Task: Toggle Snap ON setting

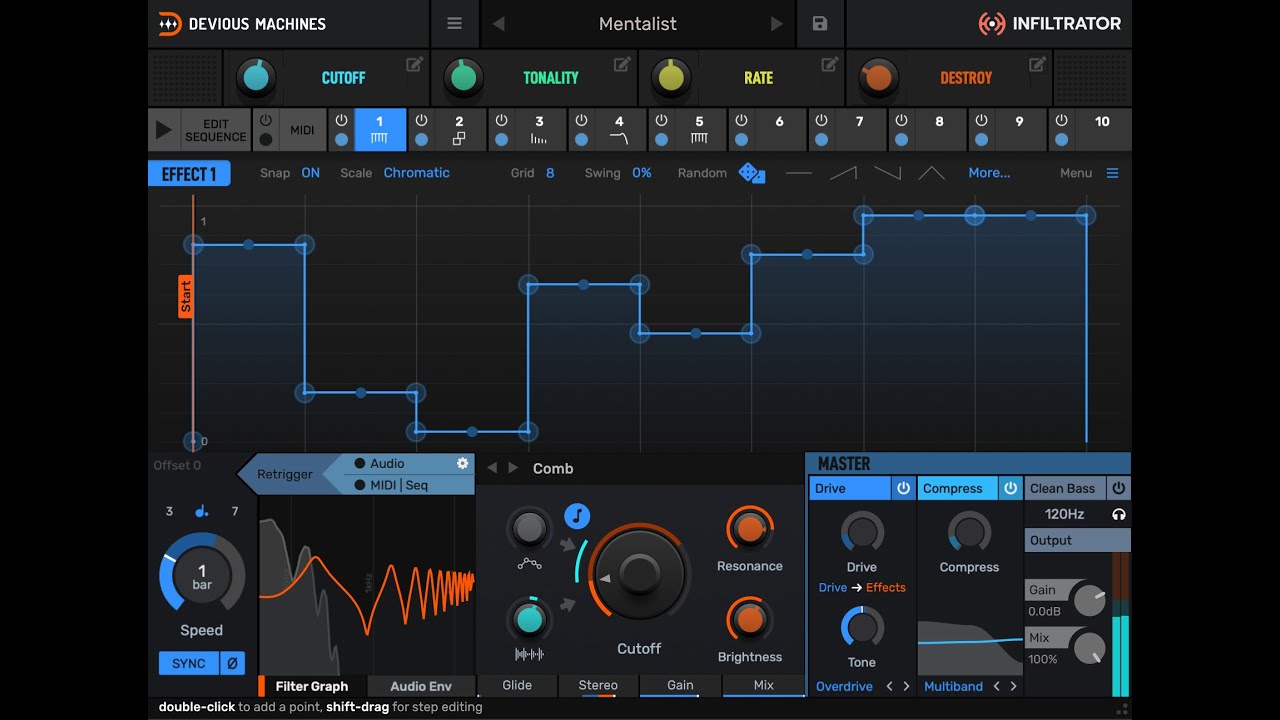Action: point(311,173)
